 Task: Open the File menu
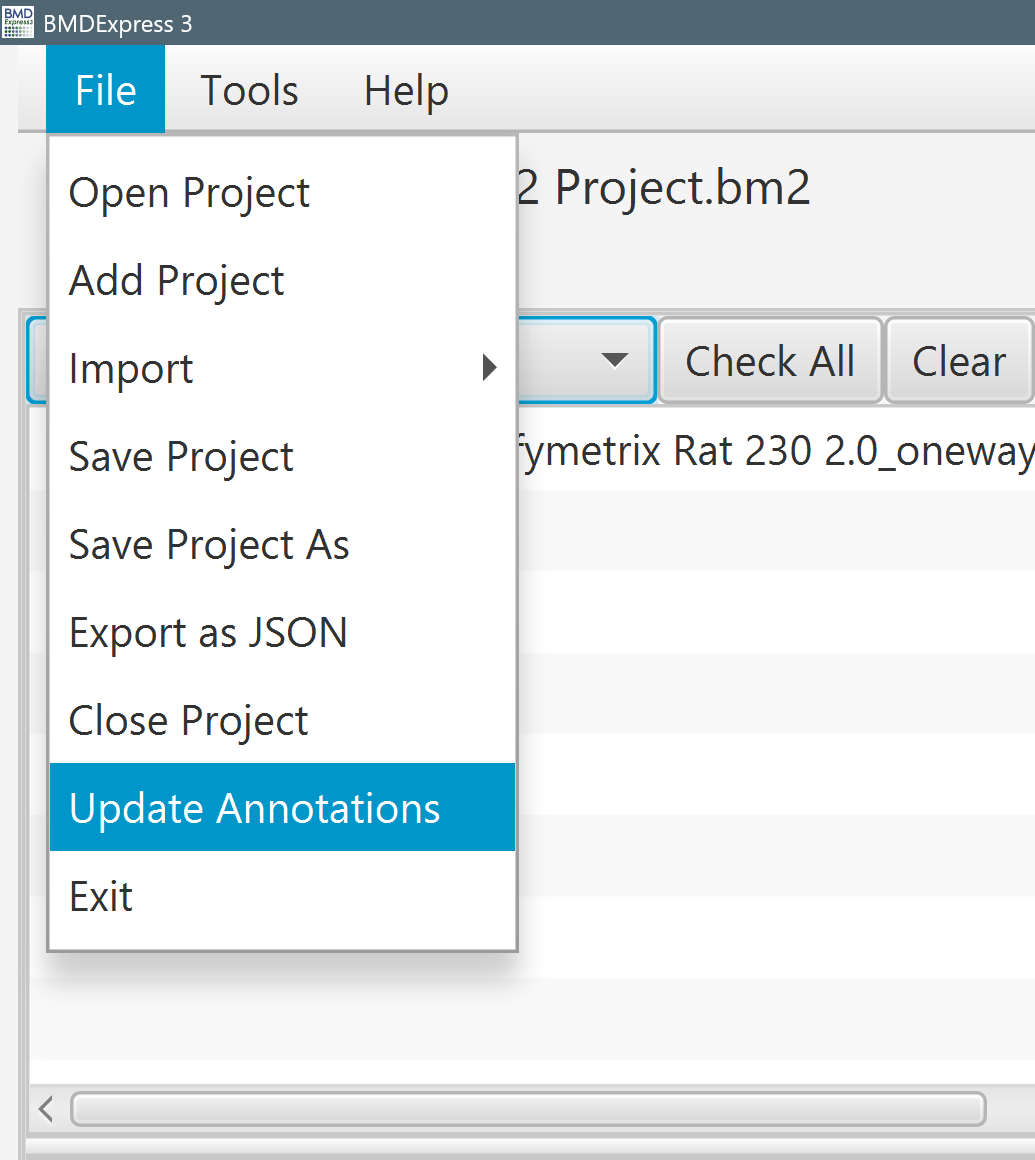click(105, 90)
